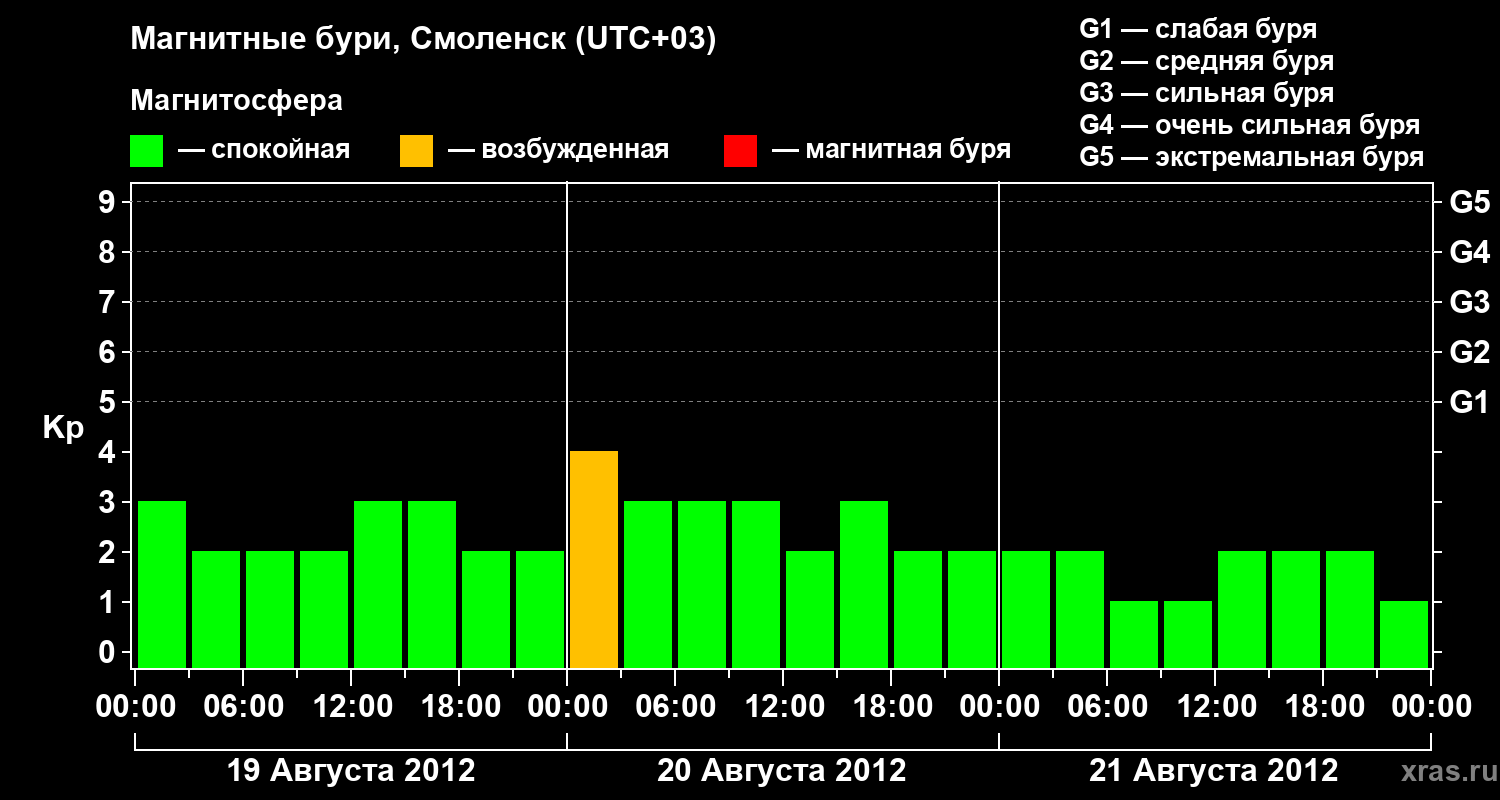The height and width of the screenshot is (800, 1500).
Task: Click the G3 tick label on right axis
Action: [x=1469, y=302]
